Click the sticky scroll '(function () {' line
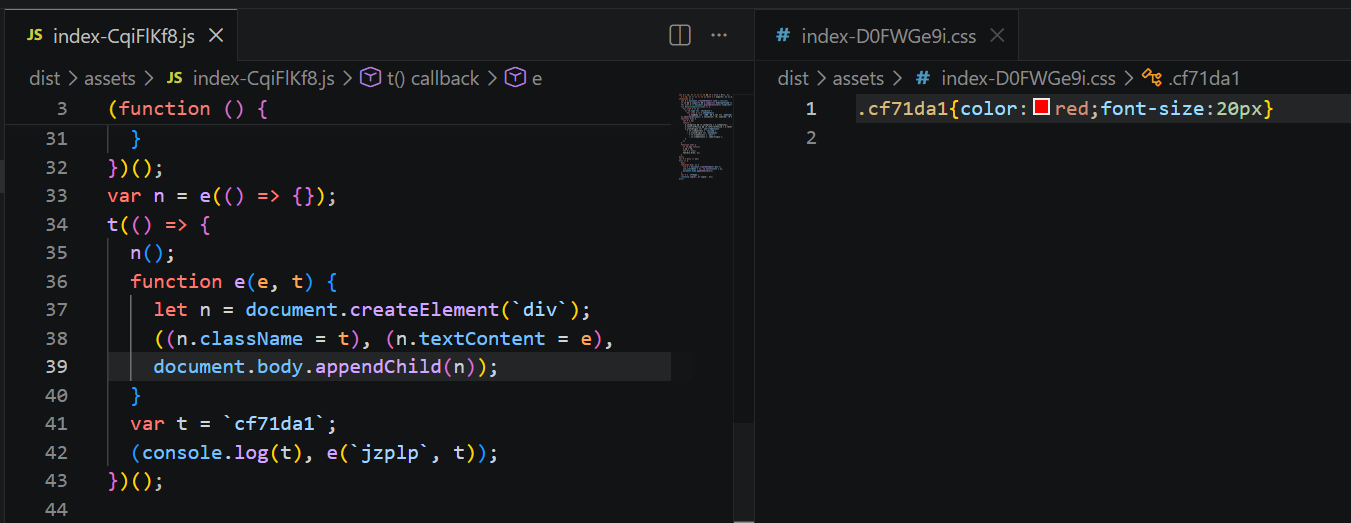1351x523 pixels. (188, 108)
